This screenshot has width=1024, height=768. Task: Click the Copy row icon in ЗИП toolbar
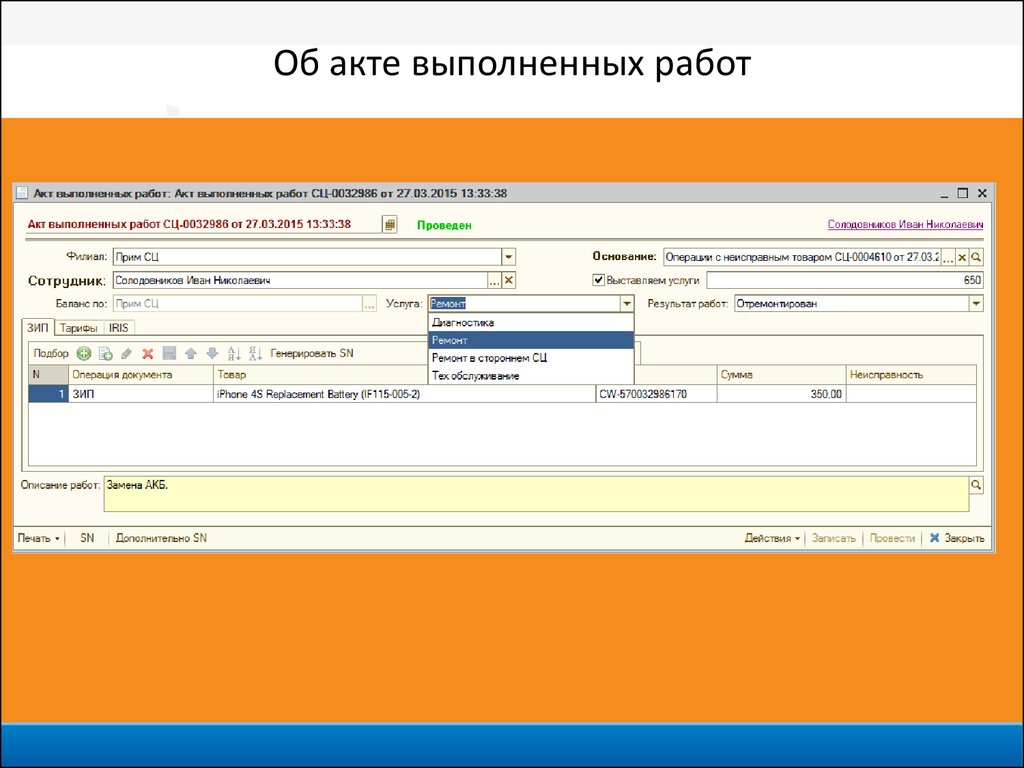pos(105,353)
